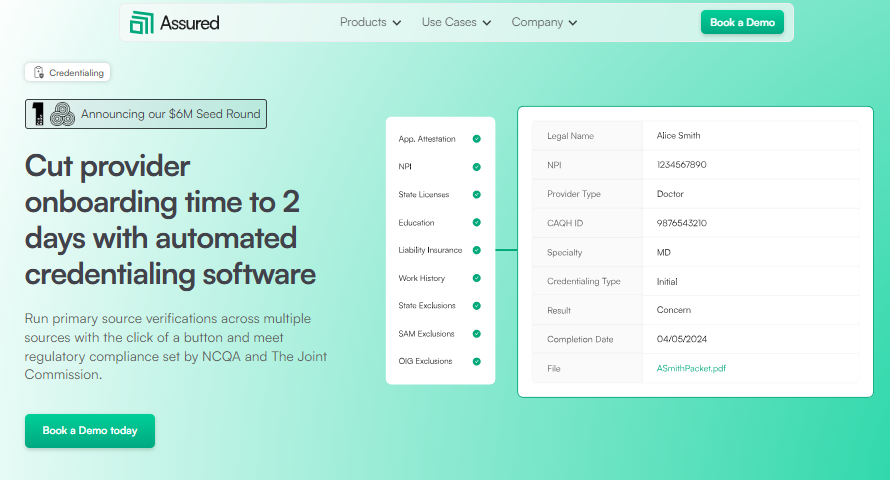Click the Liability Insurance green checkmark

pos(477,250)
